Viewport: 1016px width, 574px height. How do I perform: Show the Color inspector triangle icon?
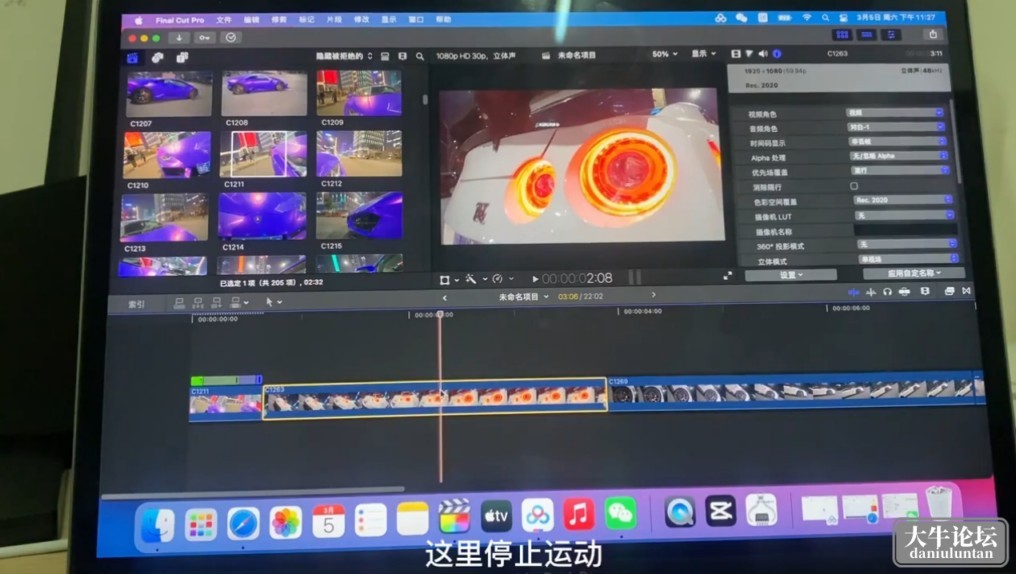coord(749,54)
